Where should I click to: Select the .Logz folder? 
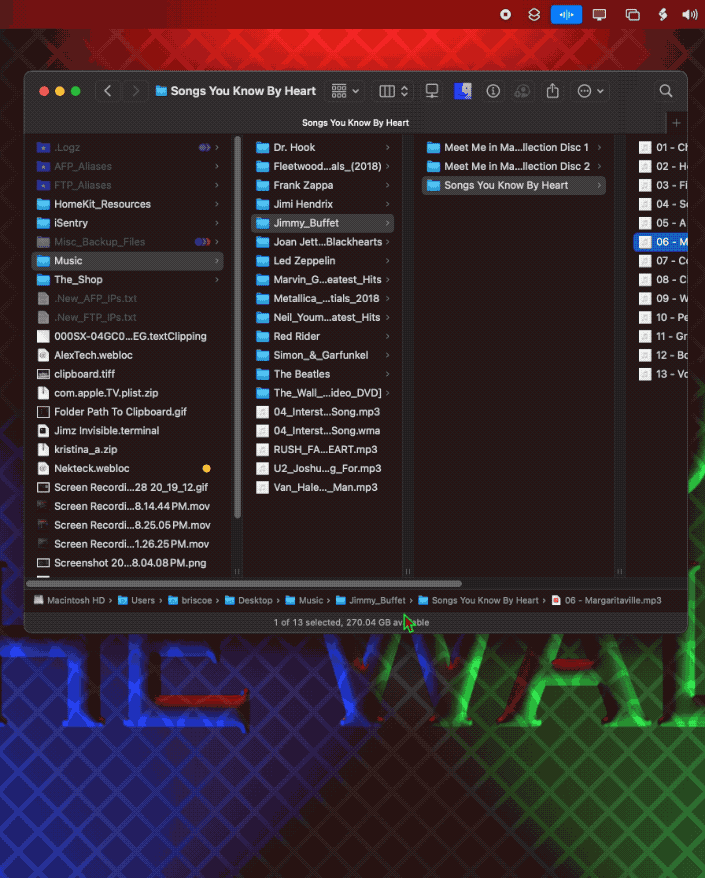pyautogui.click(x=127, y=147)
